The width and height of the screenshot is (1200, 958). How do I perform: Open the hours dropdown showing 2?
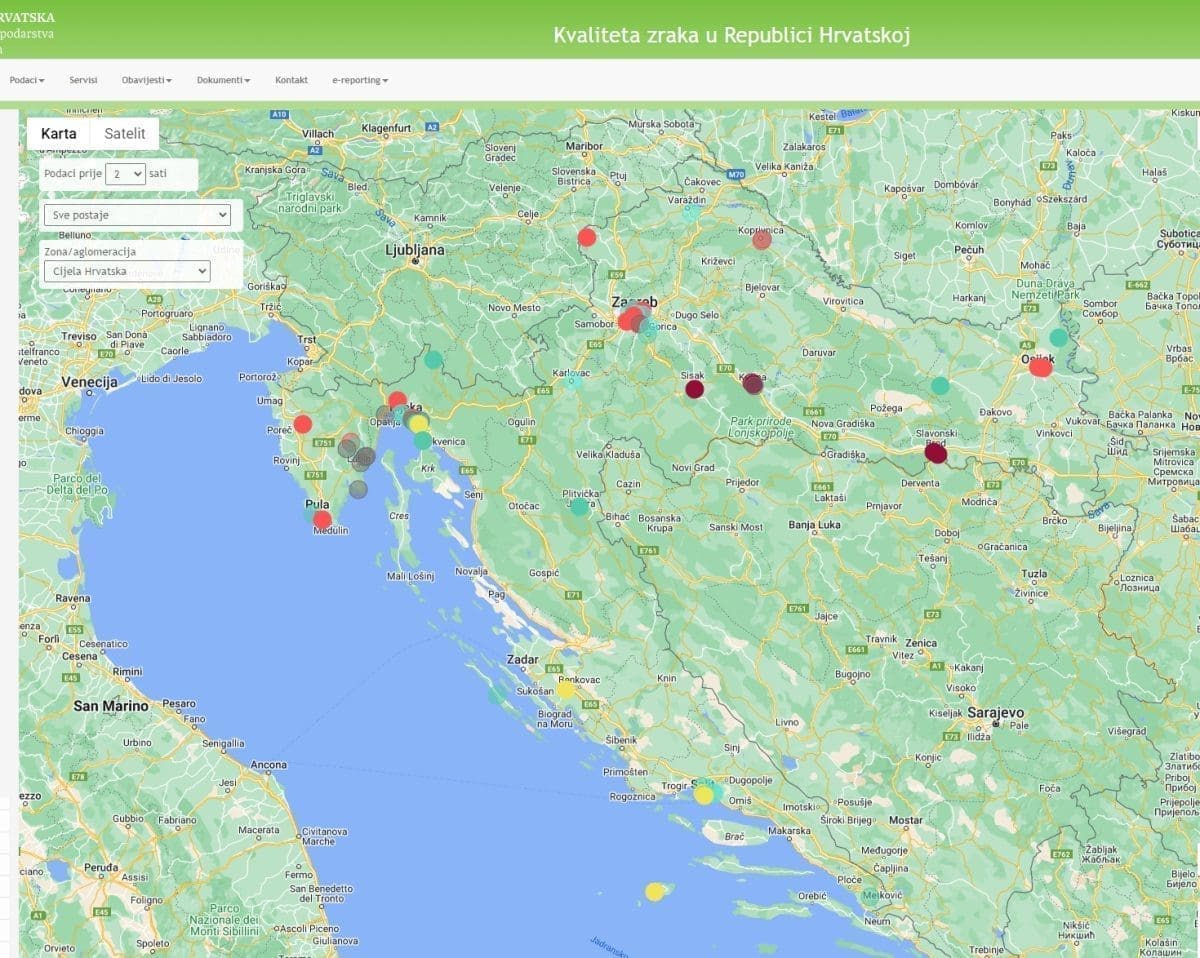point(125,174)
